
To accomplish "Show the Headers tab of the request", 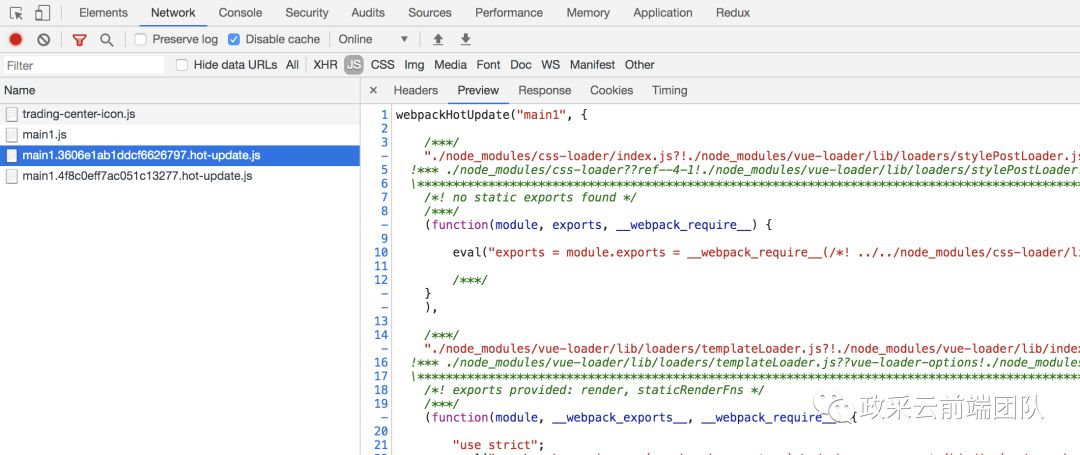I will click(x=415, y=90).
